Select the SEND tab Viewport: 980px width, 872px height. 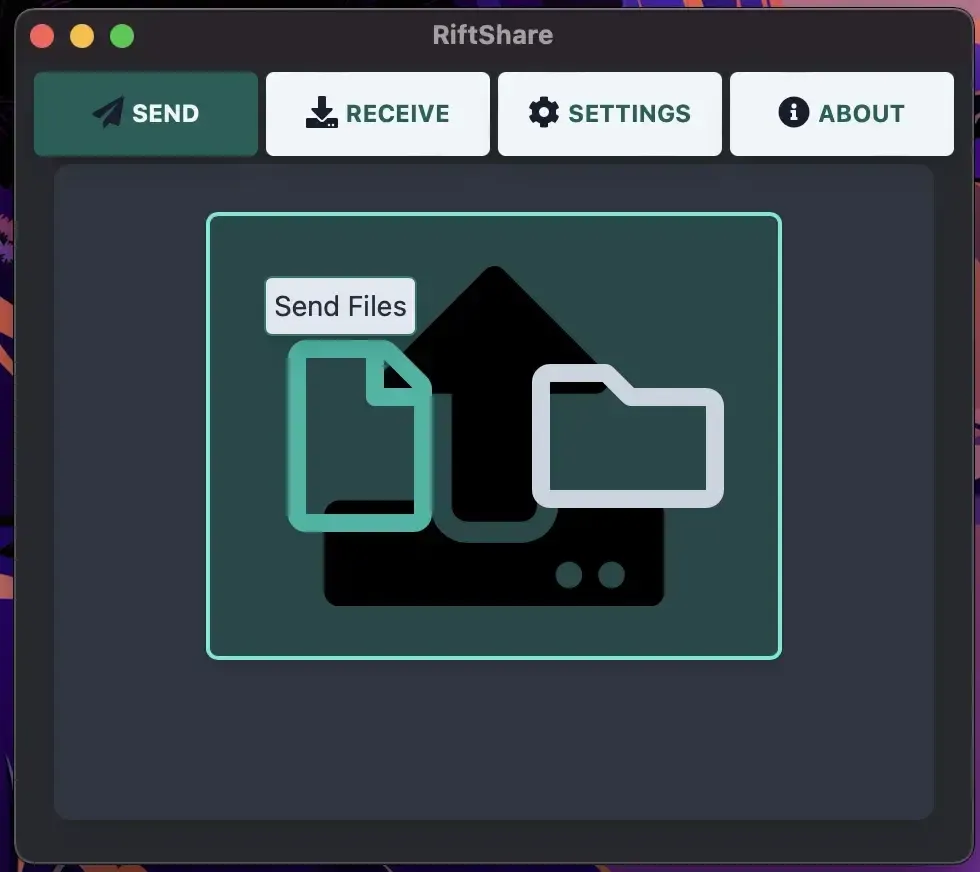(145, 113)
